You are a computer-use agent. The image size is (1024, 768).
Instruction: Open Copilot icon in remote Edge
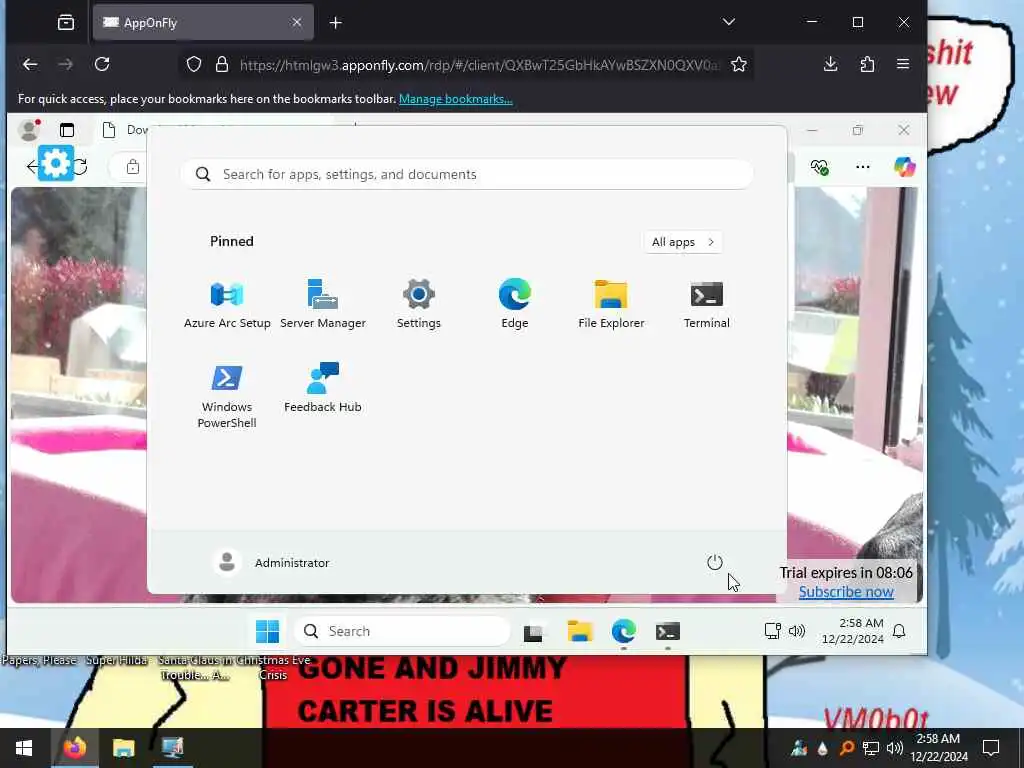pyautogui.click(x=904, y=167)
